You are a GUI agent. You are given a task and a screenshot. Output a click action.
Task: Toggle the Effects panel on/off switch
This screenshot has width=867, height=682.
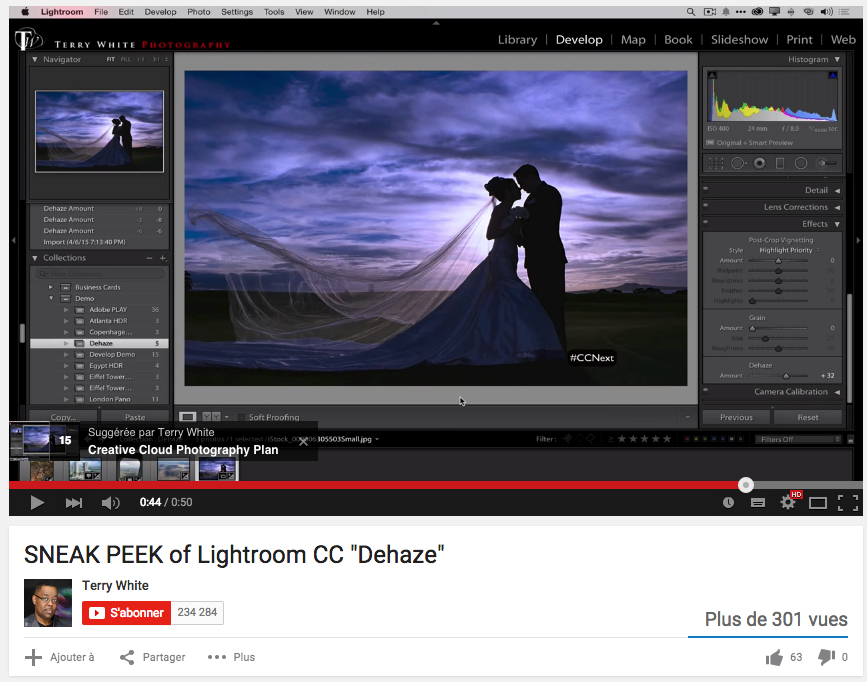706,222
